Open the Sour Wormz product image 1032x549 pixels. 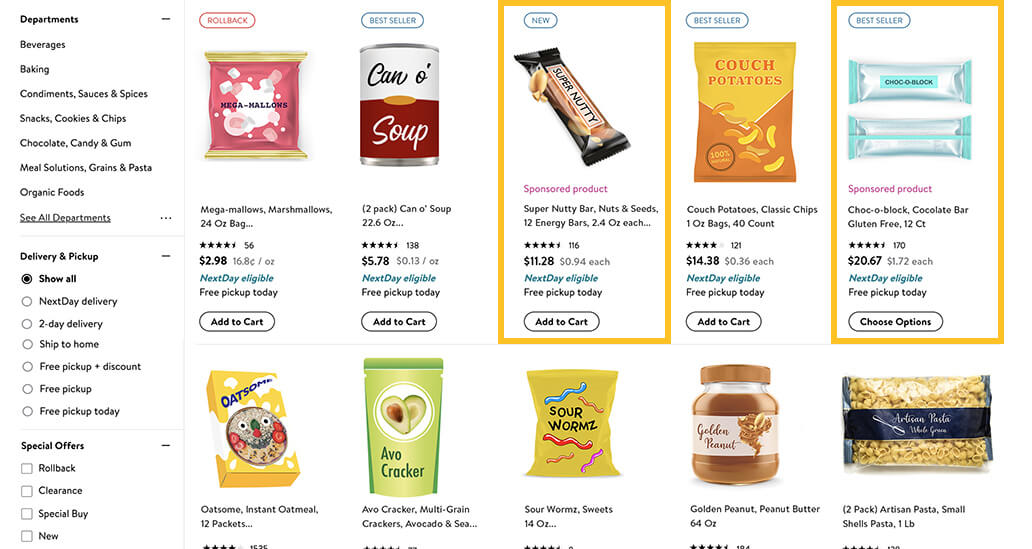click(x=571, y=421)
